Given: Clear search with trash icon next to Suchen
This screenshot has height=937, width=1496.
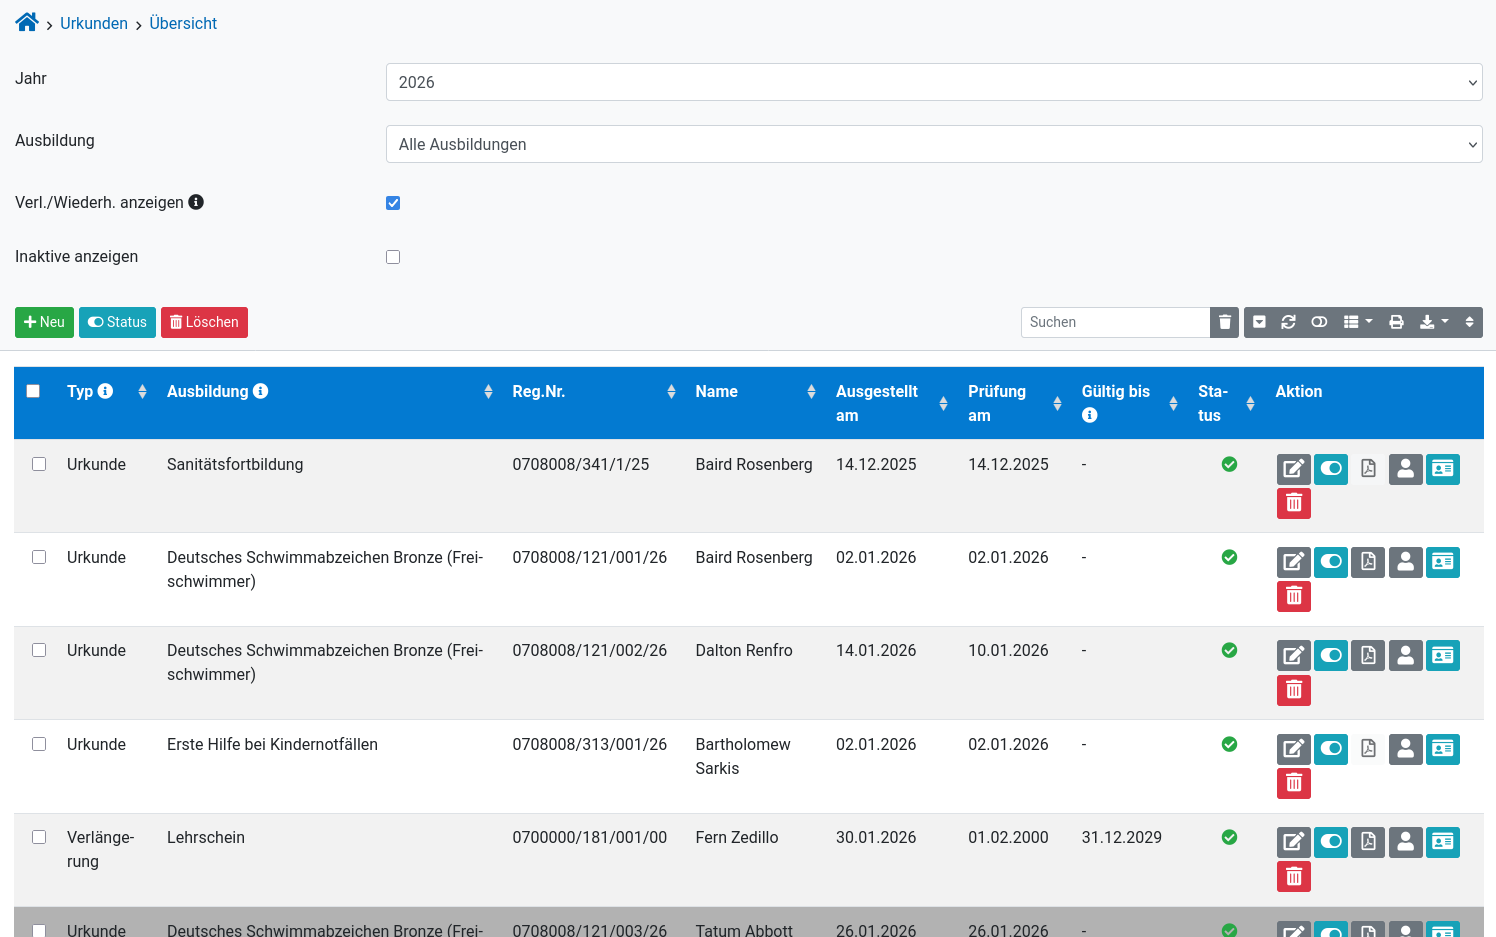Looking at the screenshot, I should [x=1224, y=322].
